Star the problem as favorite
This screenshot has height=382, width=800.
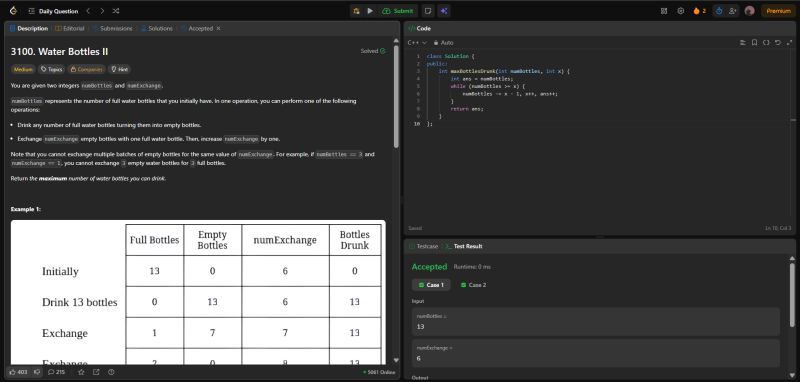[81, 372]
